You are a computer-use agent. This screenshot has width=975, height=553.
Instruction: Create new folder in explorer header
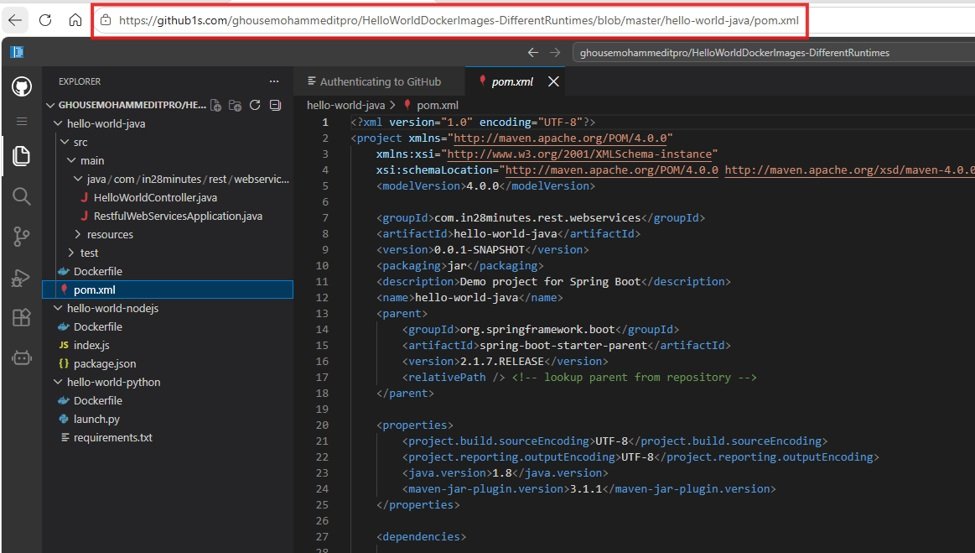(235, 105)
